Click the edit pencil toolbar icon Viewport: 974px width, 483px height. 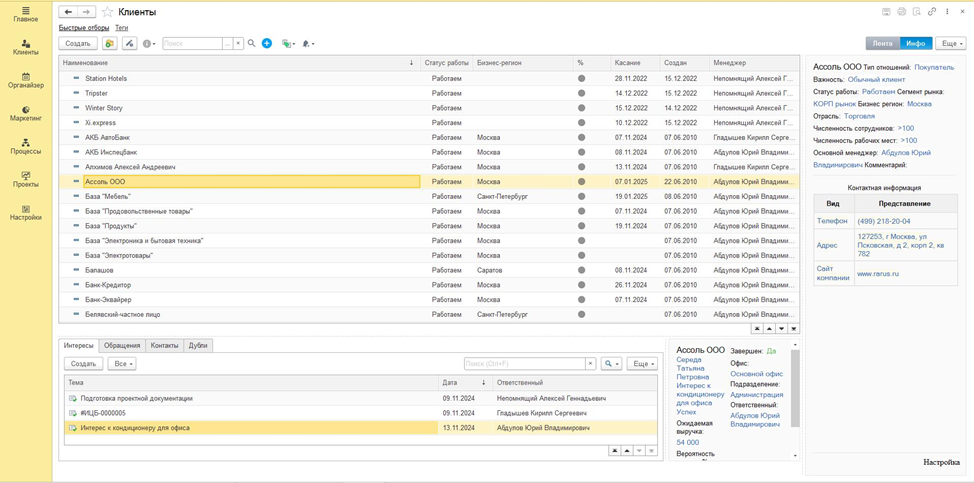coord(129,43)
